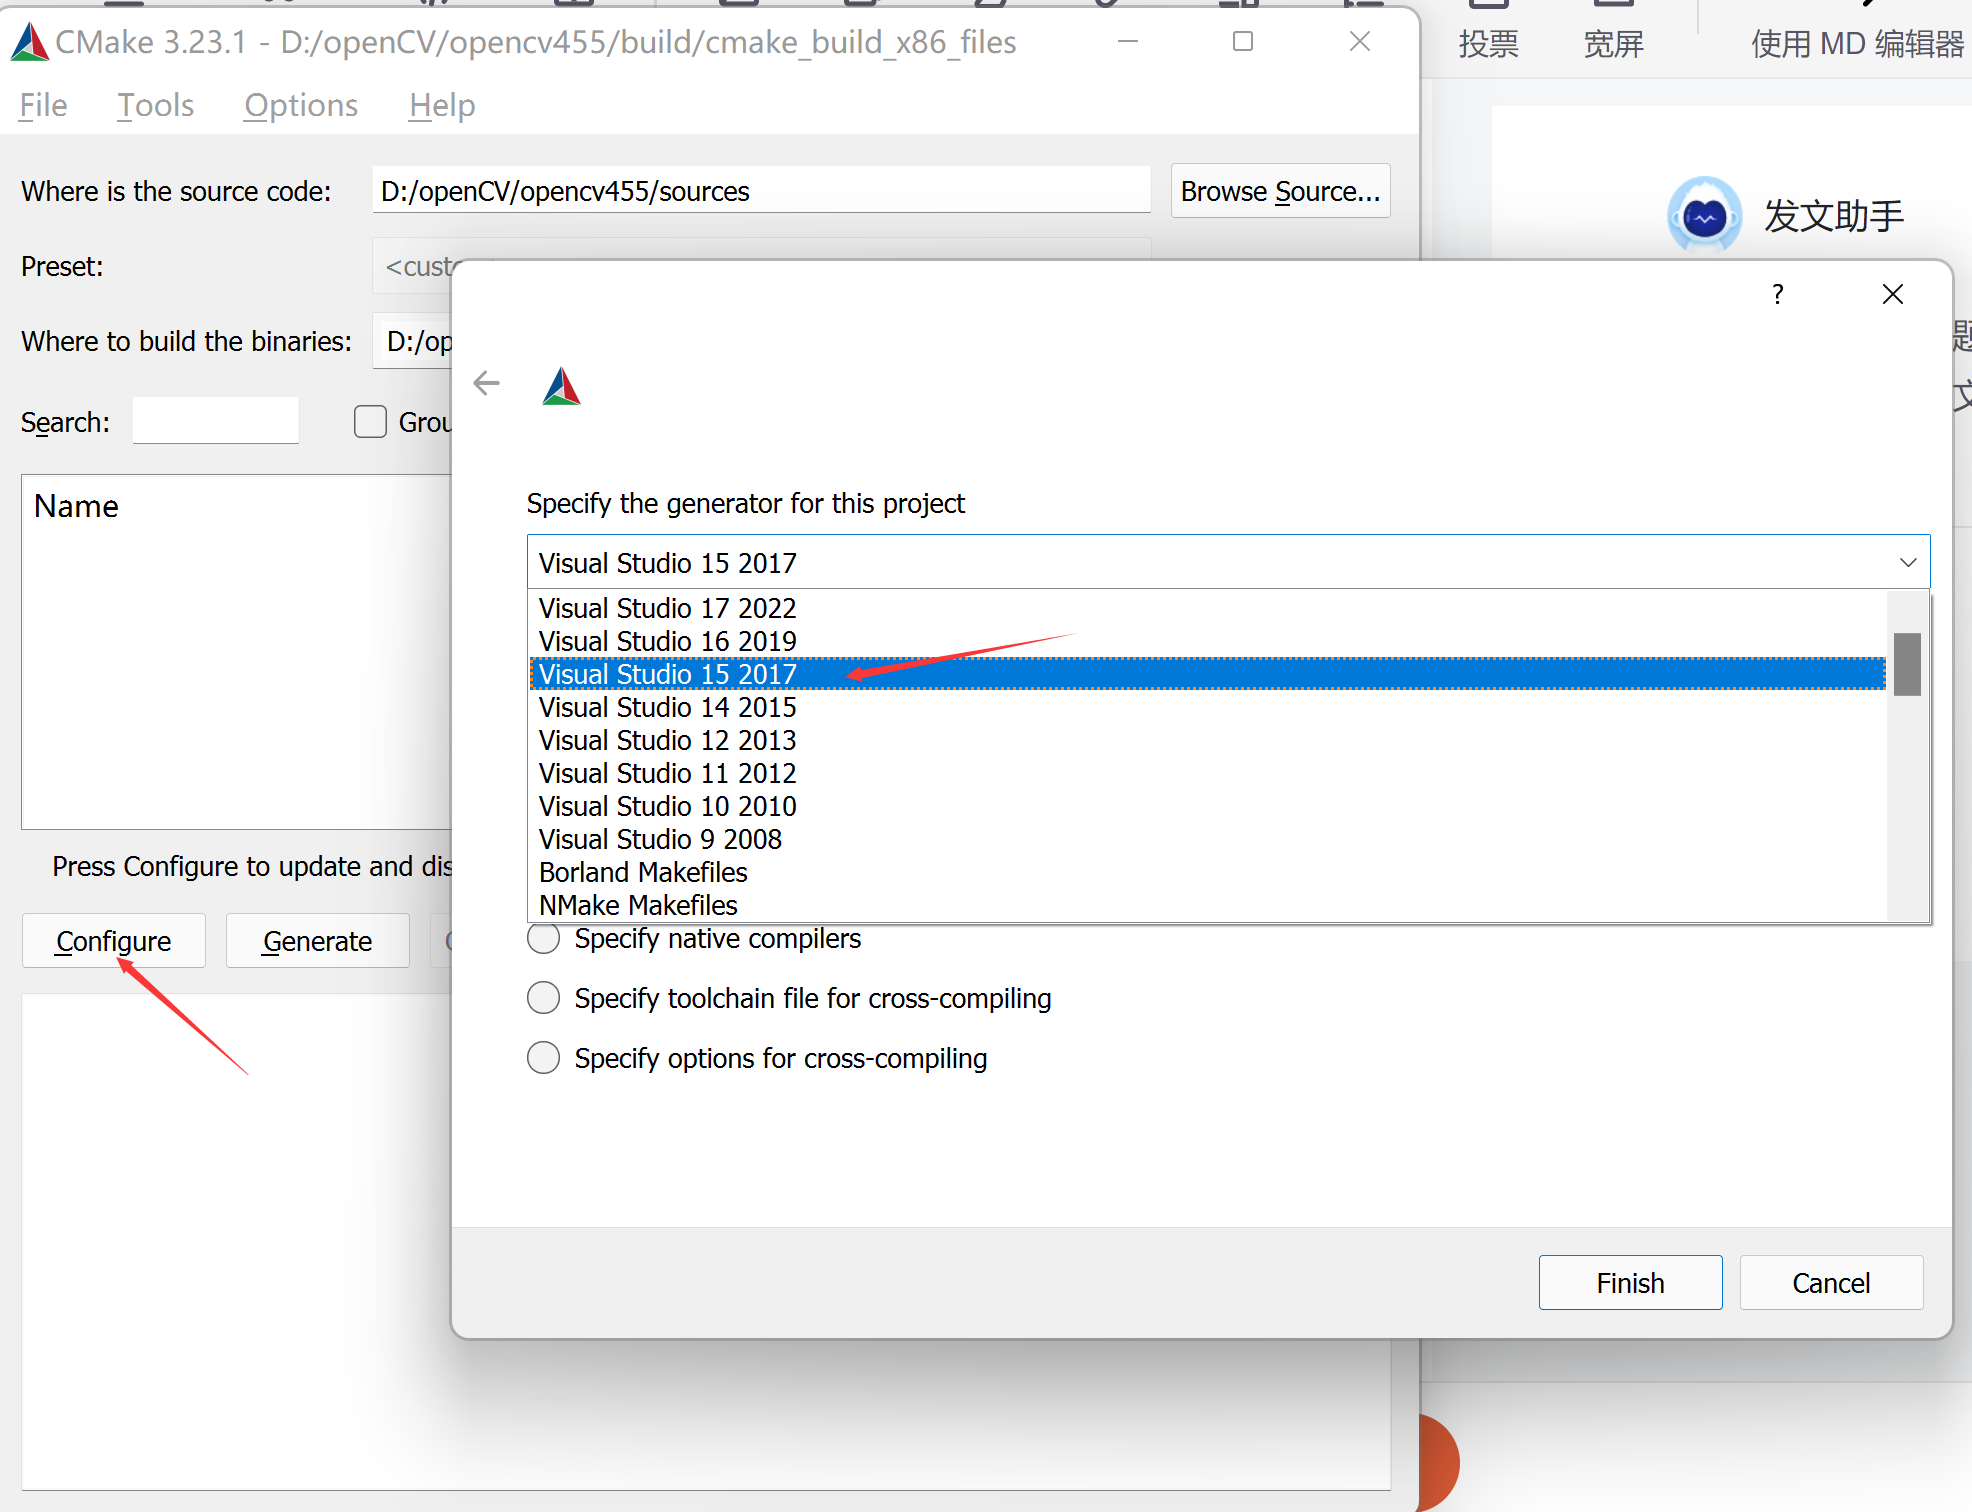Maximize the CMake window
1972x1512 pixels.
point(1243,42)
